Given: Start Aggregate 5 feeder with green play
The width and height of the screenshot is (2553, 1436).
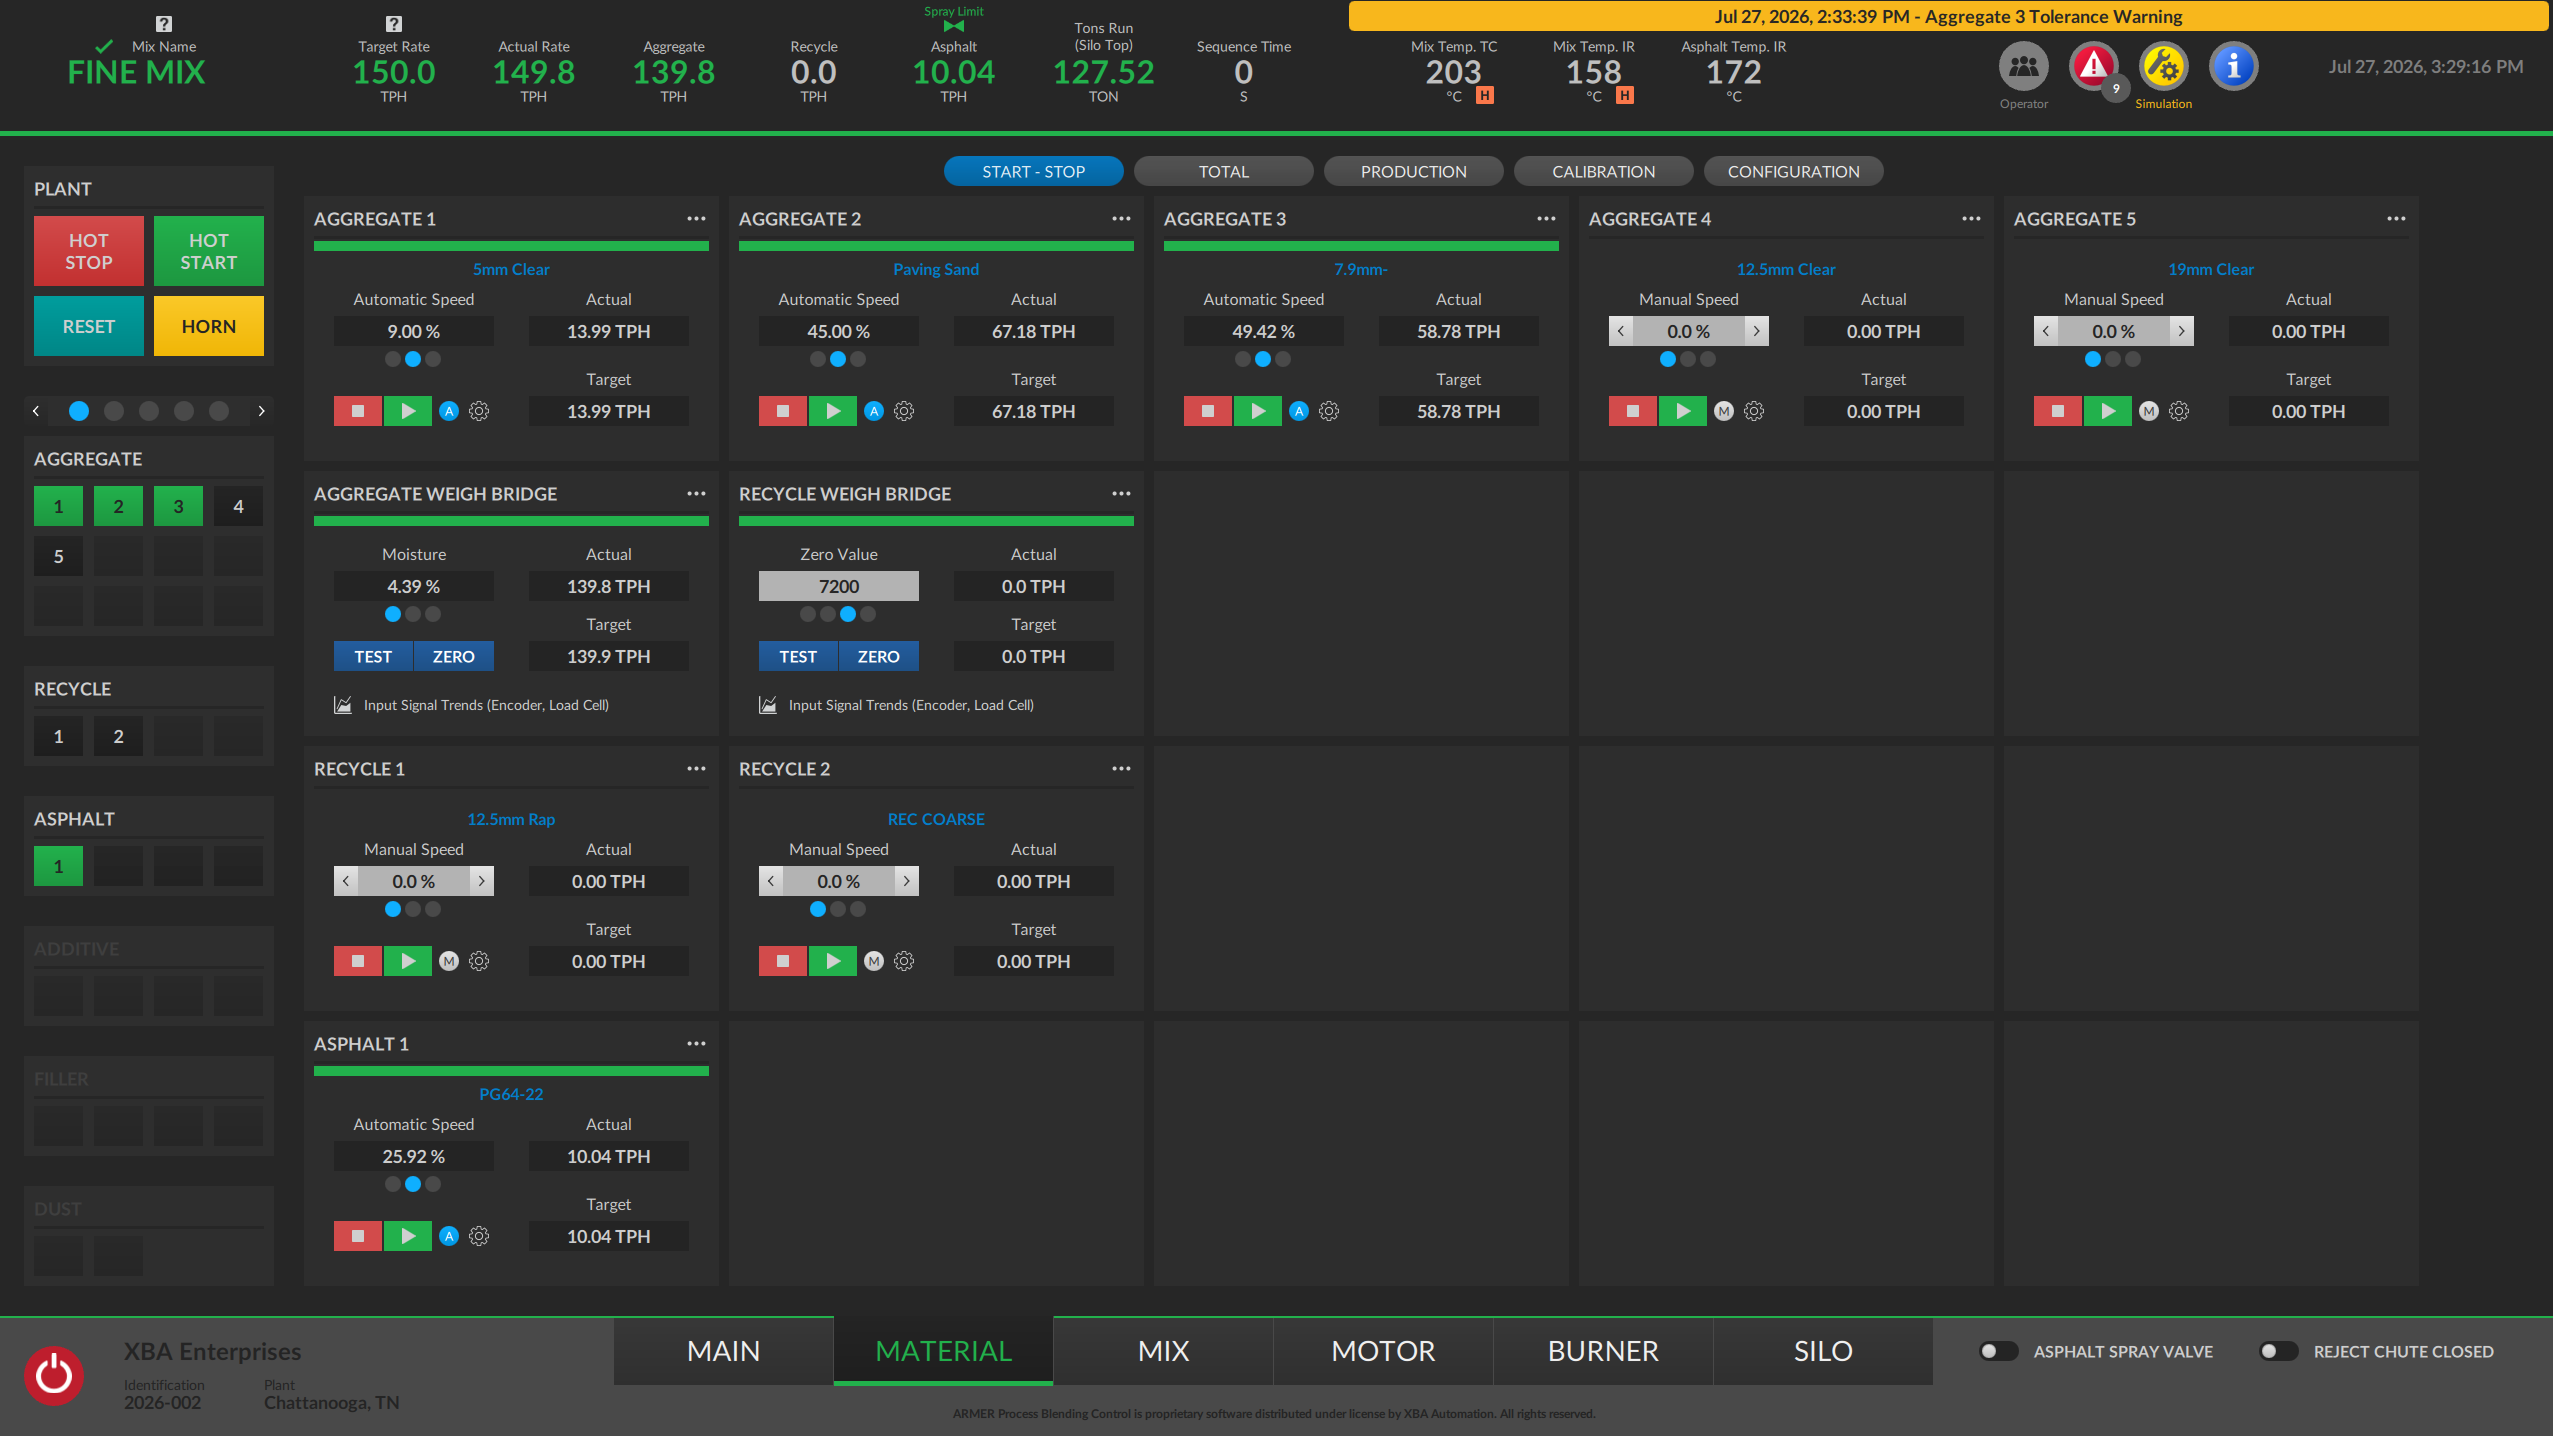Looking at the screenshot, I should pyautogui.click(x=2108, y=411).
